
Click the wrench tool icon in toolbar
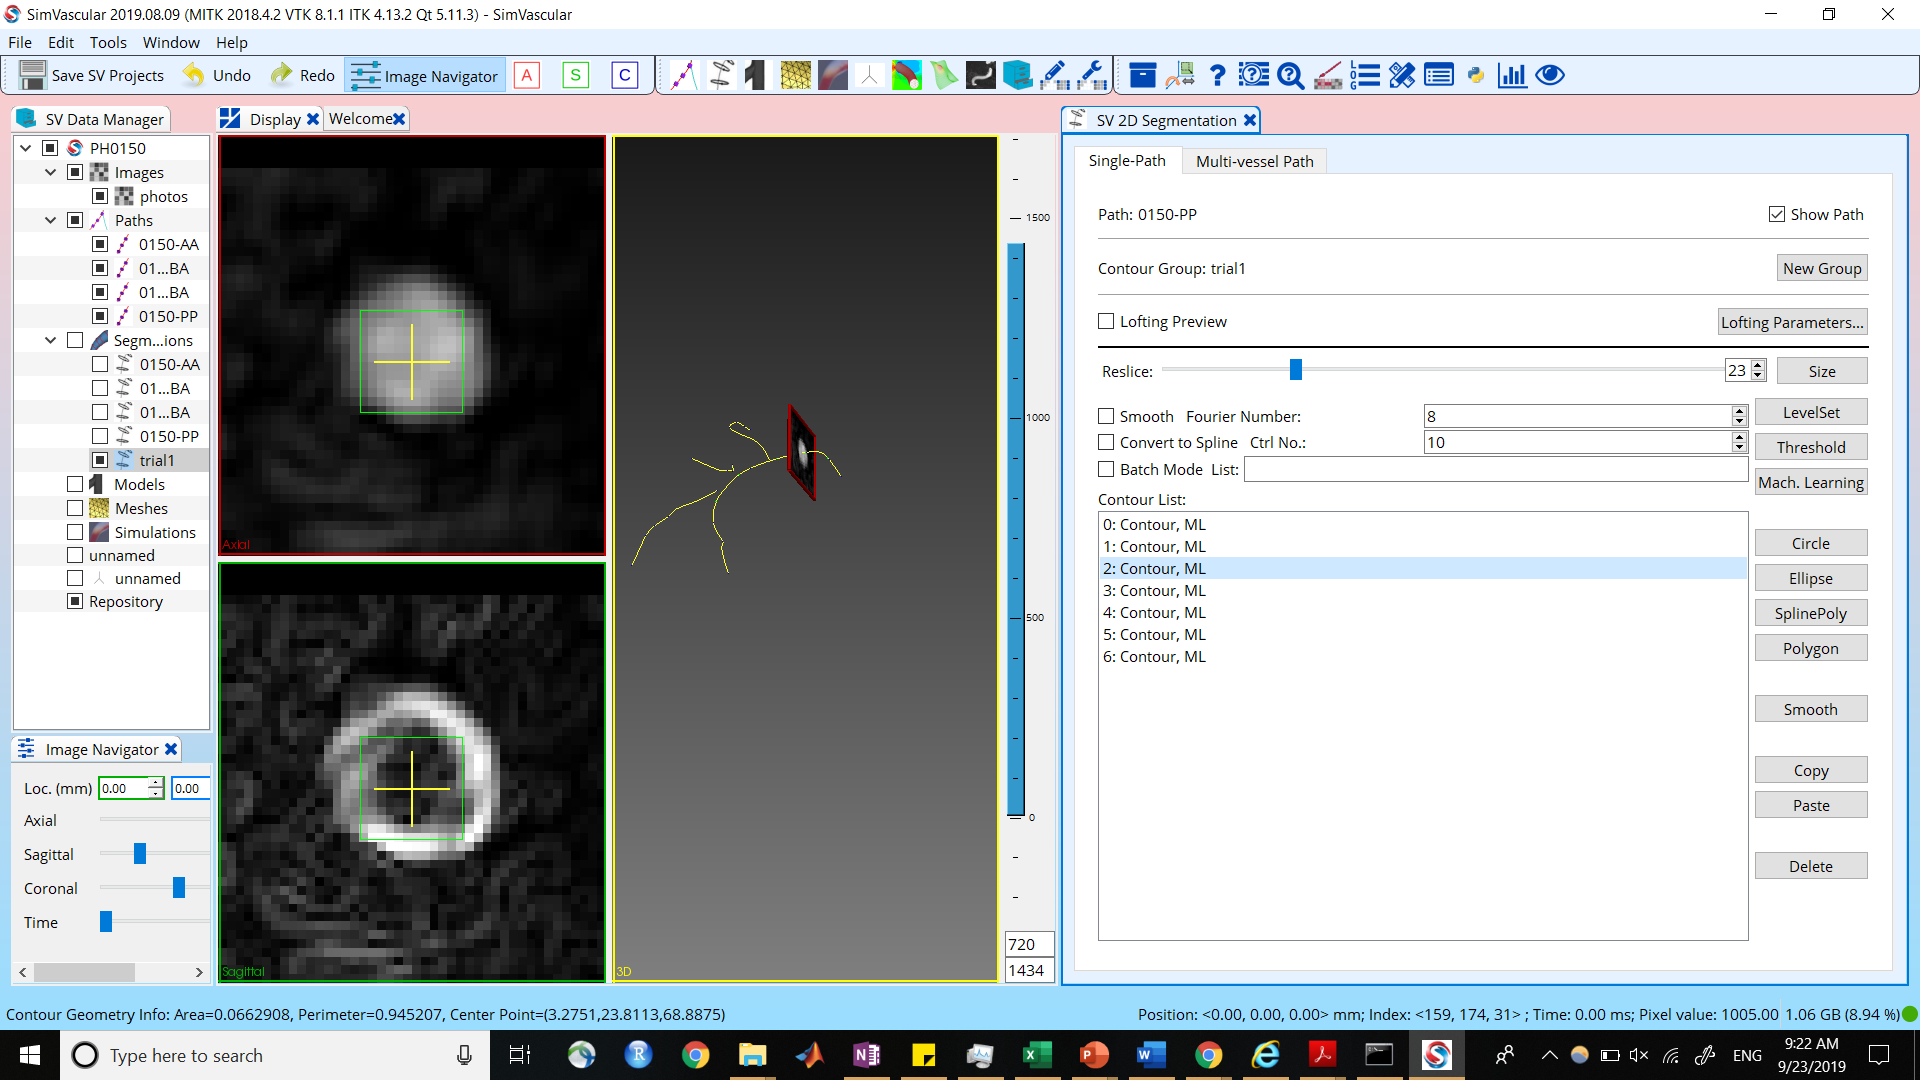click(1092, 75)
